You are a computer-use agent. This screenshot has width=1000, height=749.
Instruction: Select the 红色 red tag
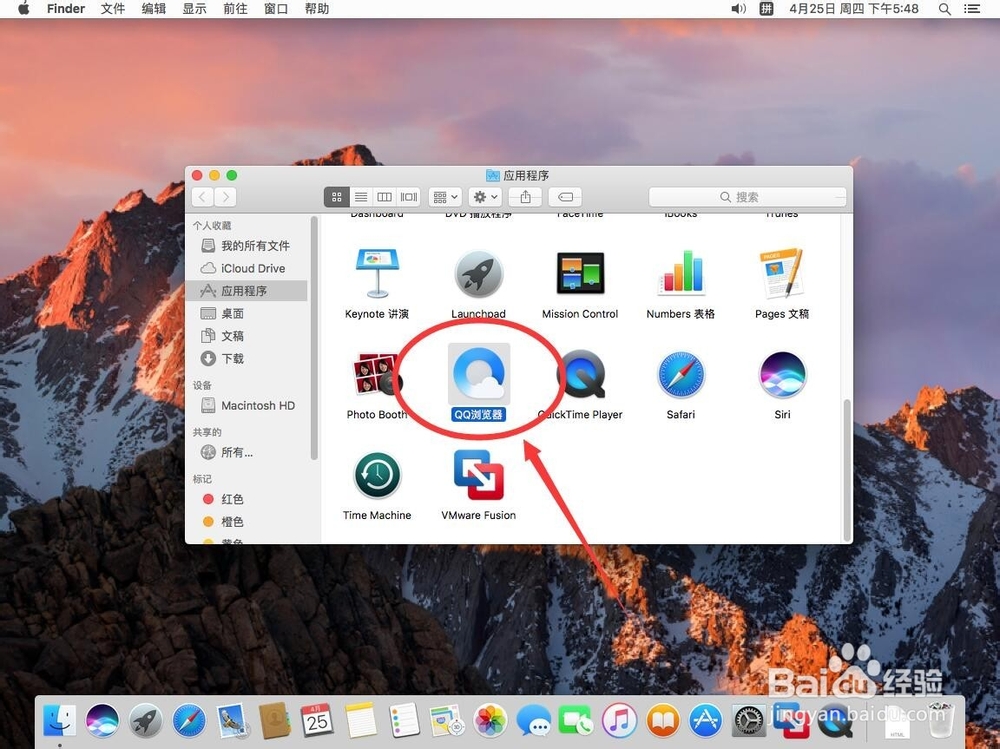pos(247,499)
